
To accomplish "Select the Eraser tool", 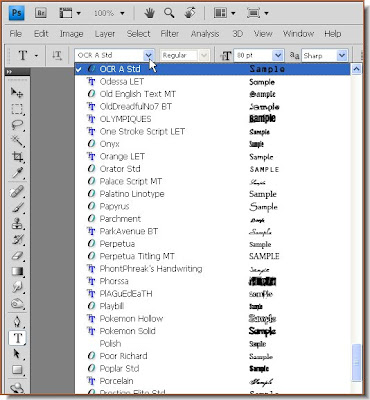I will pyautogui.click(x=17, y=256).
